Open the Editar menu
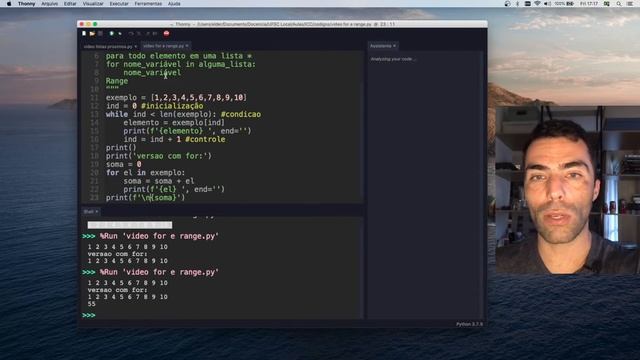Screen dimensions: 640x360 70,4
